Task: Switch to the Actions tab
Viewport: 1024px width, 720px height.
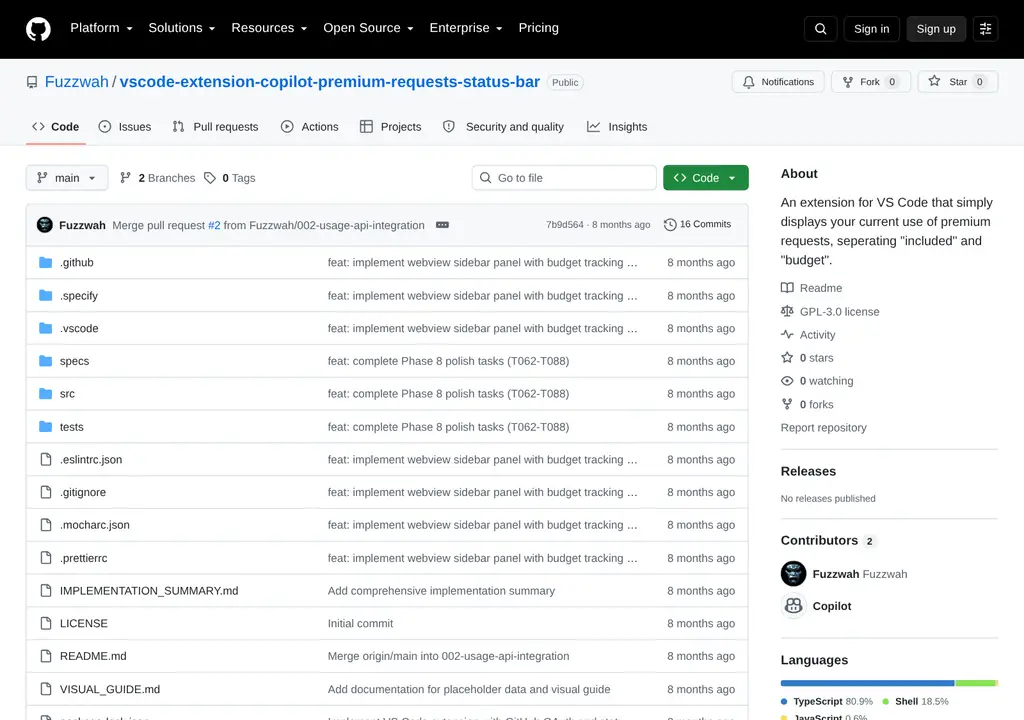Action: (x=310, y=127)
